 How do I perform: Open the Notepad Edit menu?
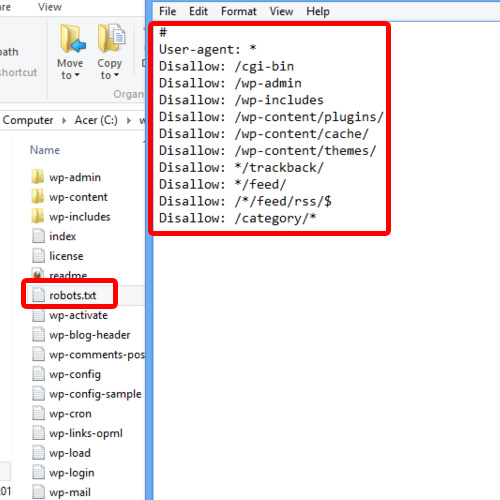198,11
